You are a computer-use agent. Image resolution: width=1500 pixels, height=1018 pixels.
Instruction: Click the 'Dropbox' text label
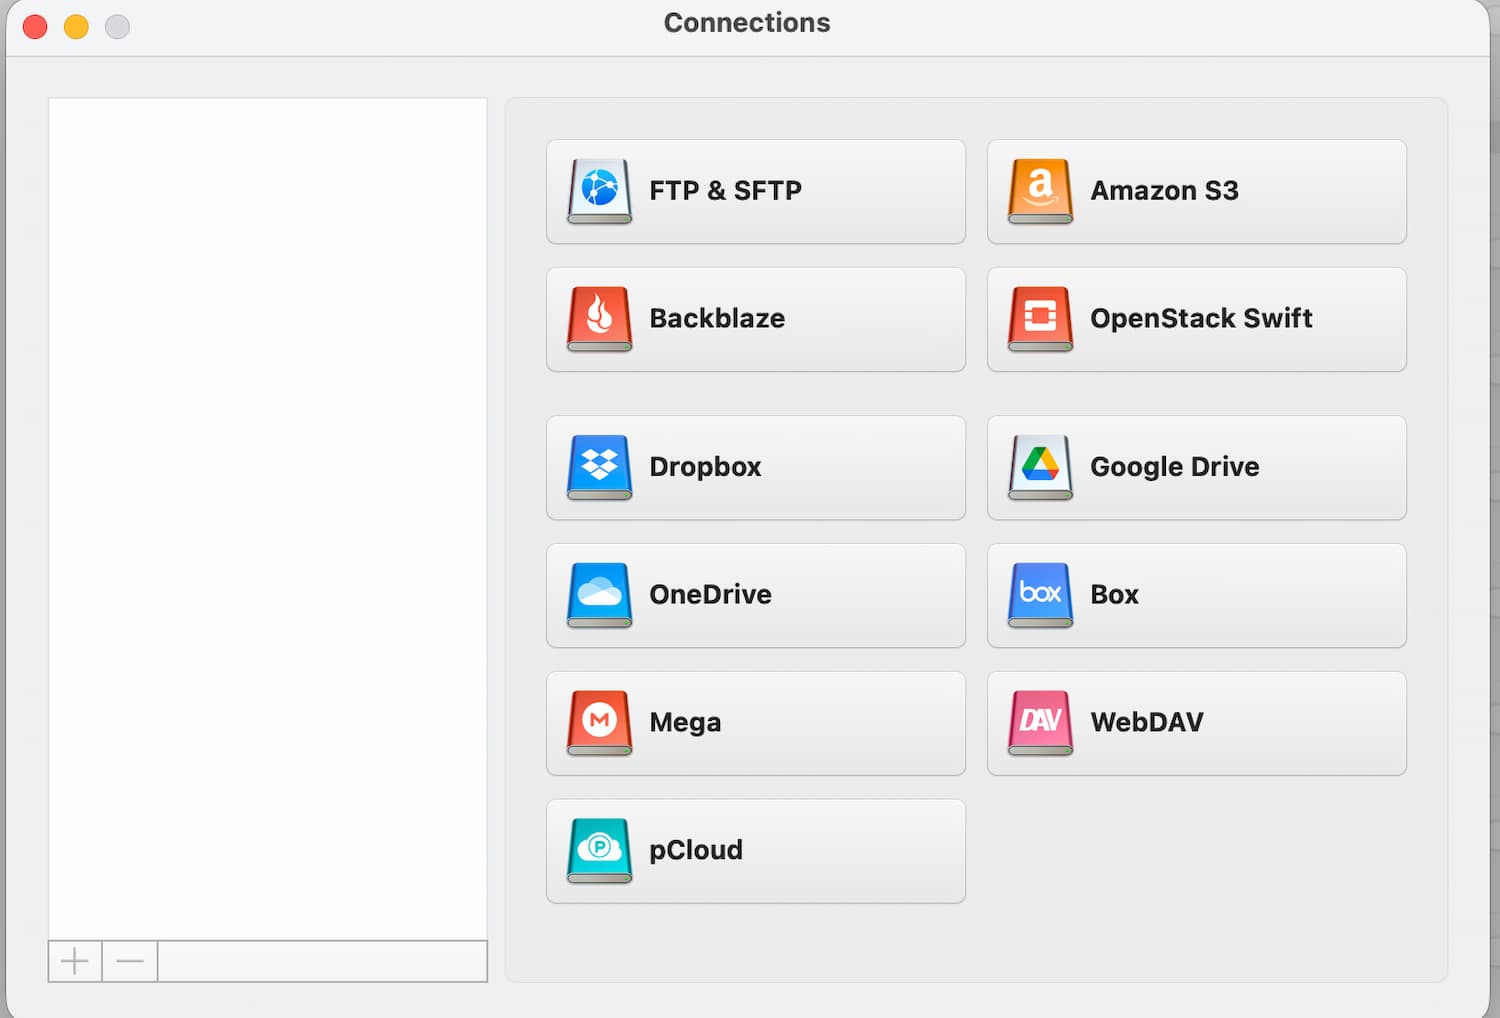click(705, 467)
